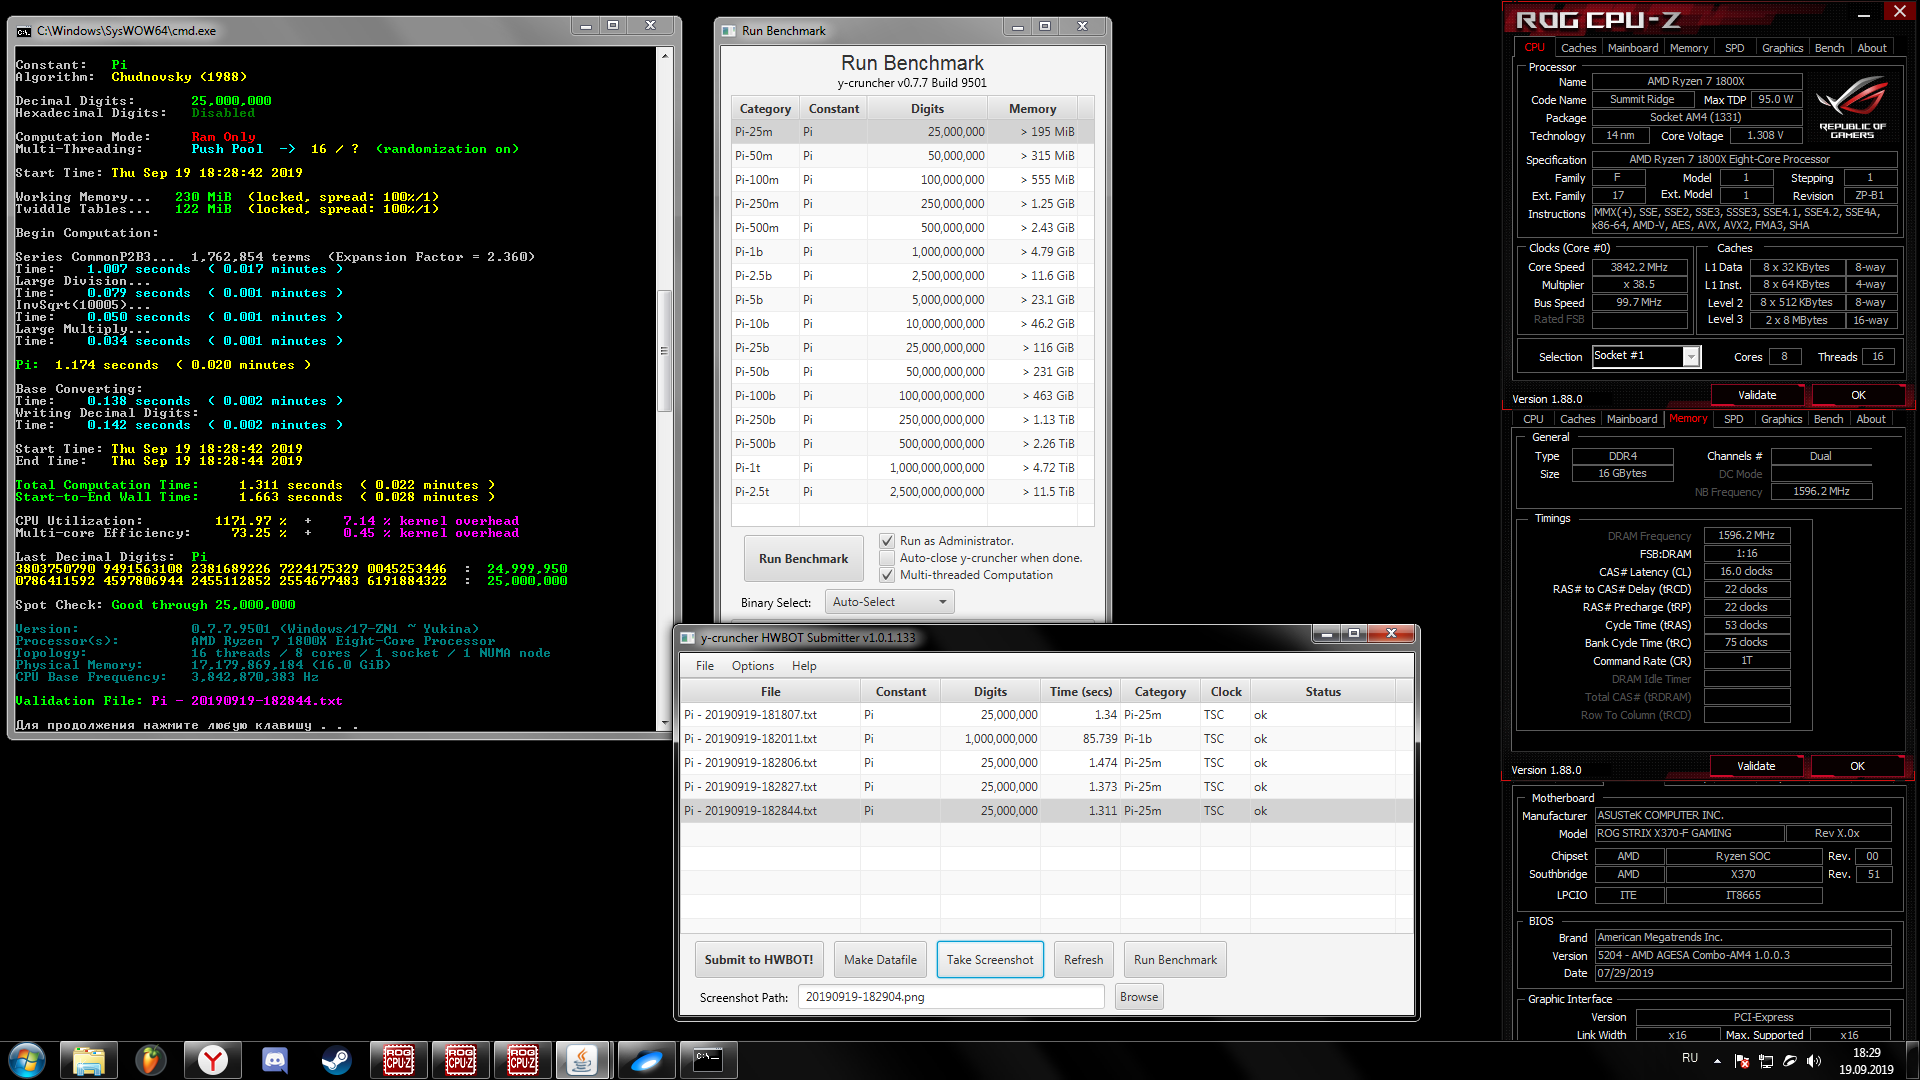Select file Pi - 20190919-182844.txt row
The width and height of the screenshot is (1920, 1080).
point(1047,811)
